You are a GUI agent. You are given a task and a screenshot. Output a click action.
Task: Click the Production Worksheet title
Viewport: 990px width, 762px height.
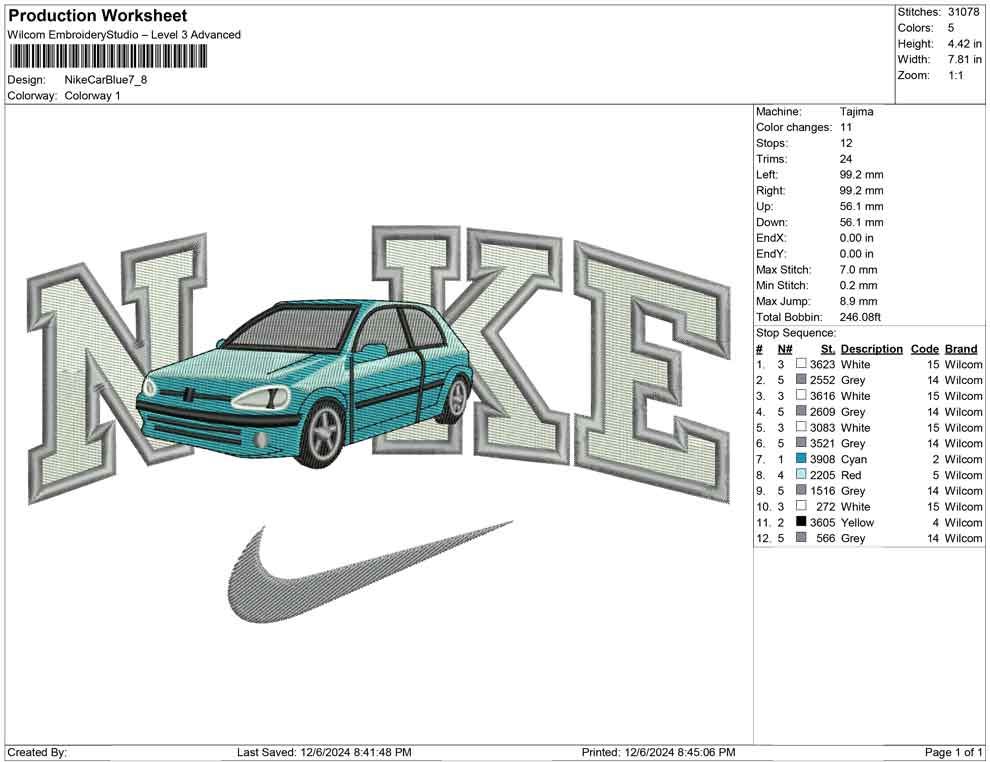point(97,15)
